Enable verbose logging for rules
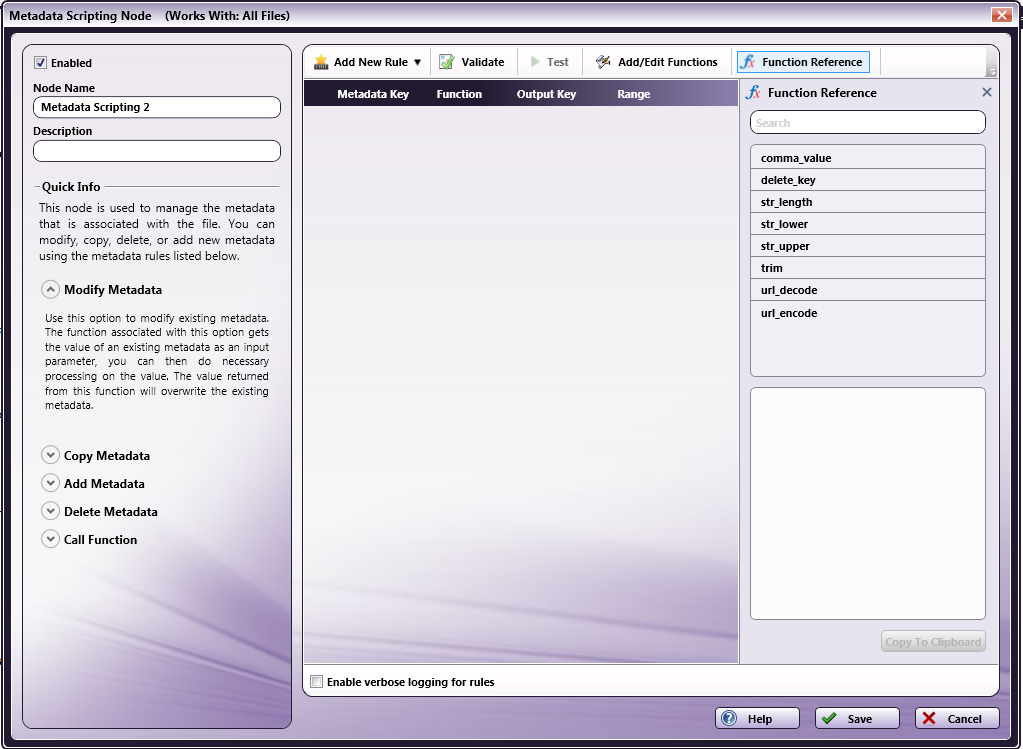Screen dimensions: 1023x749 [x=317, y=682]
